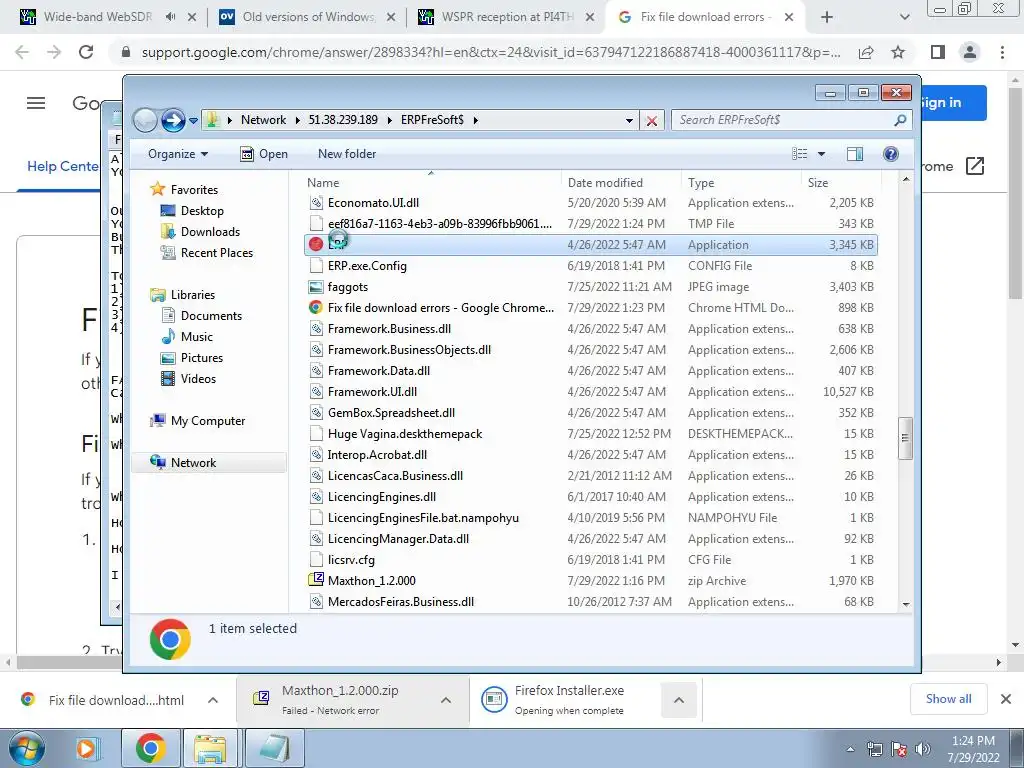Click the change view icon
The height and width of the screenshot is (768, 1024).
point(800,154)
